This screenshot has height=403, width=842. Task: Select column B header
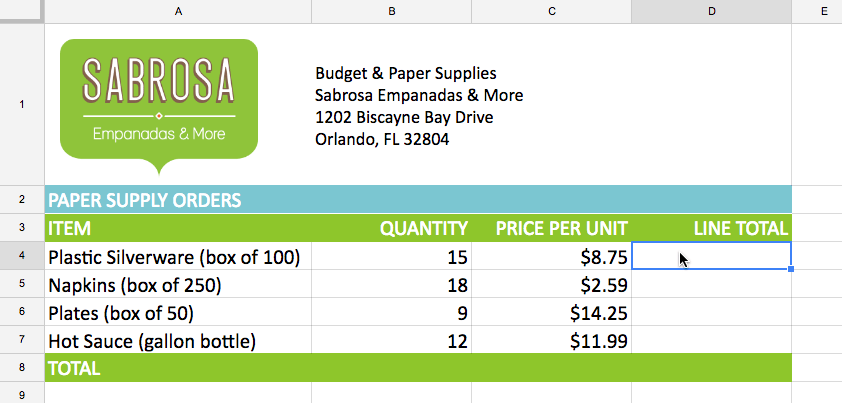click(x=391, y=11)
